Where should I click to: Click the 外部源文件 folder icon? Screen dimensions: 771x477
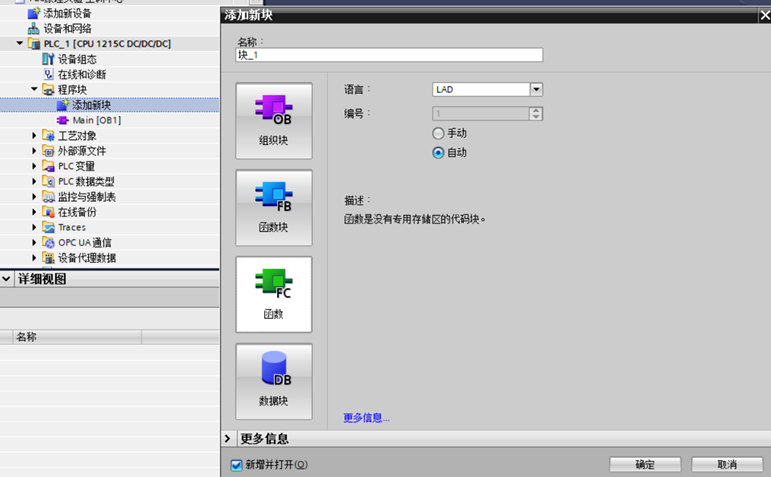48,151
